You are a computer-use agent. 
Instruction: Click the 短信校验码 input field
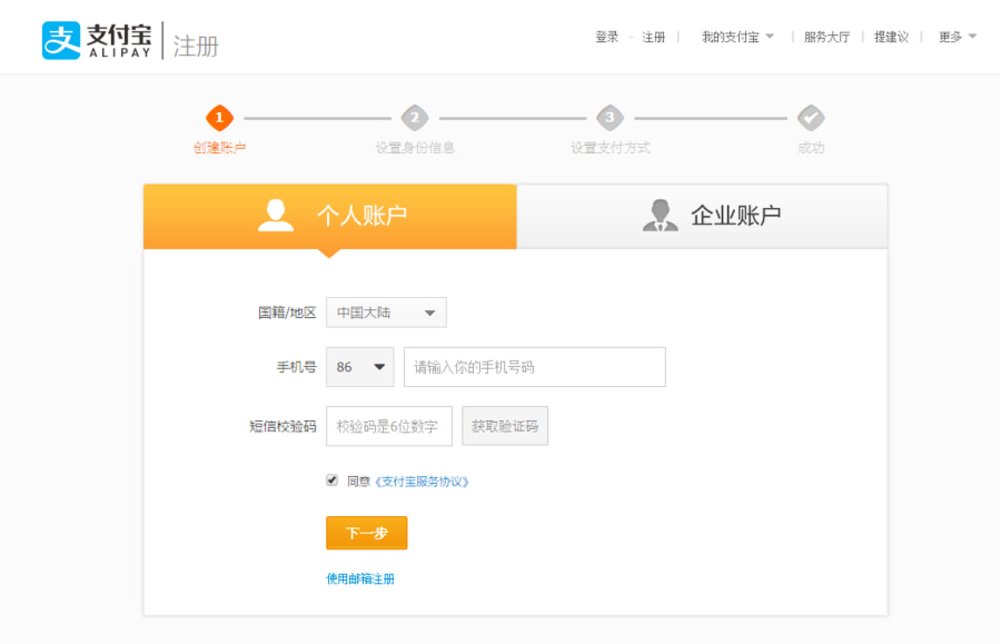coord(389,426)
